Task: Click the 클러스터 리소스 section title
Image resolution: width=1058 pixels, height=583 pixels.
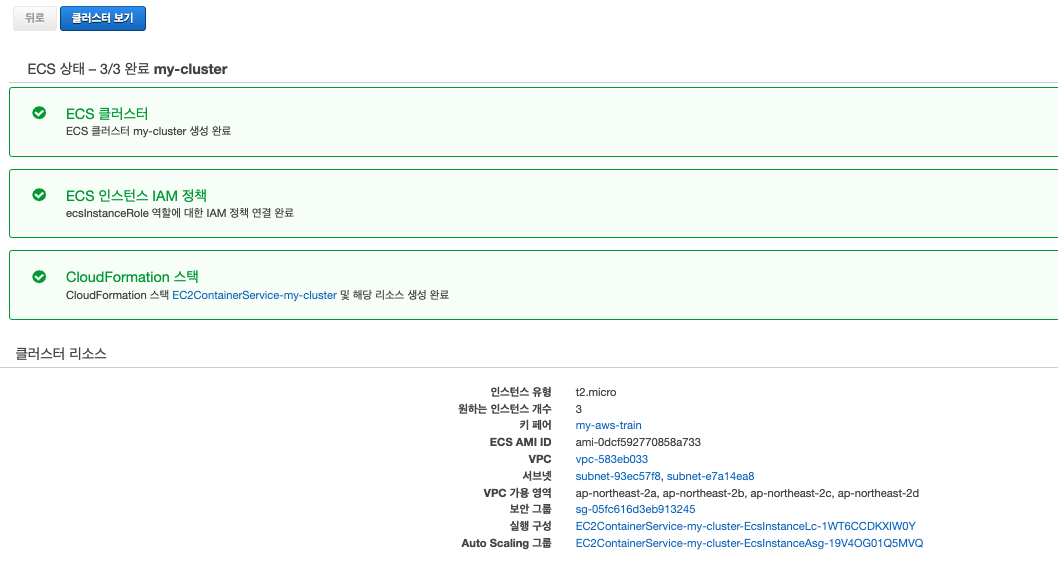Action: [61, 354]
